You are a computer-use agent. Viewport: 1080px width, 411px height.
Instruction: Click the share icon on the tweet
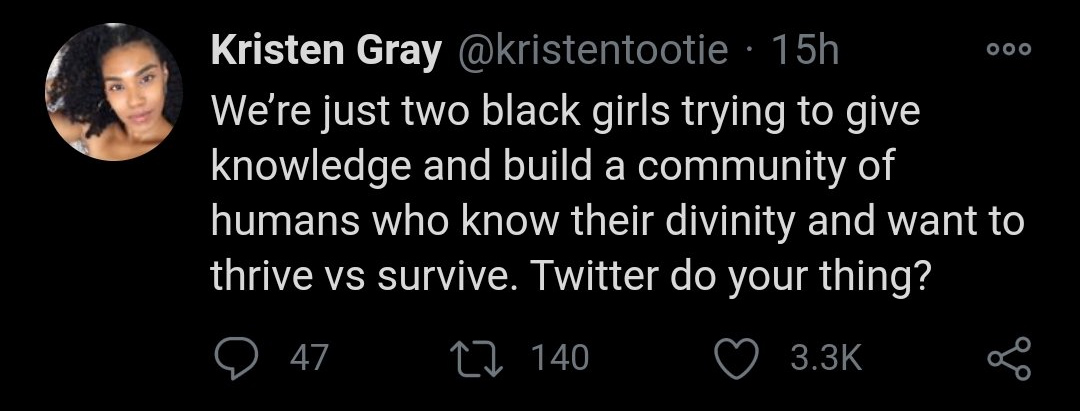1007,357
